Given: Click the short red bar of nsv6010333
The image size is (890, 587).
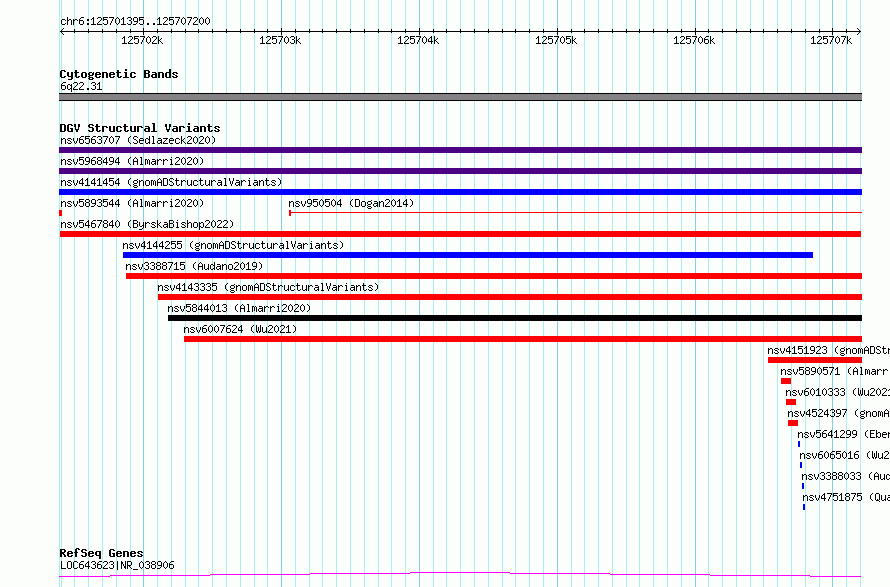Looking at the screenshot, I should pyautogui.click(x=791, y=402).
